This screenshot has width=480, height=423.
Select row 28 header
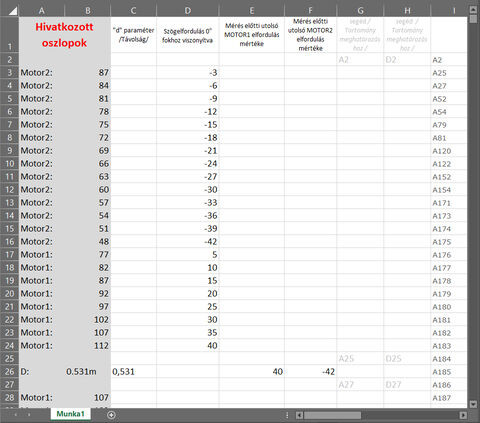[9, 398]
